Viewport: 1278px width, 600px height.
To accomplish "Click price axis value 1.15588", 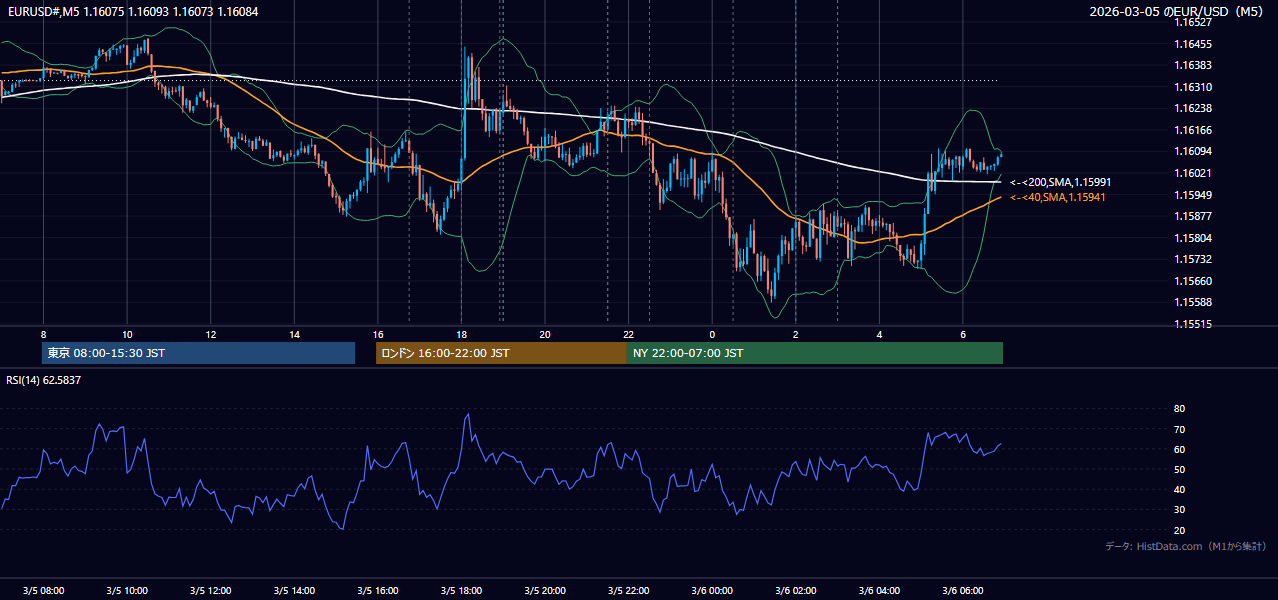I will 1192,302.
